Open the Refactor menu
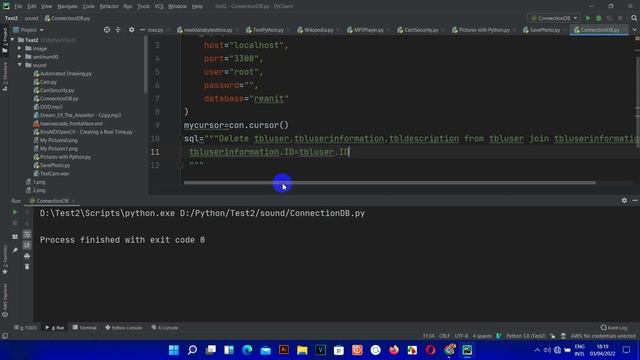Image resolution: width=640 pixels, height=360 pixels. pyautogui.click(x=109, y=6)
